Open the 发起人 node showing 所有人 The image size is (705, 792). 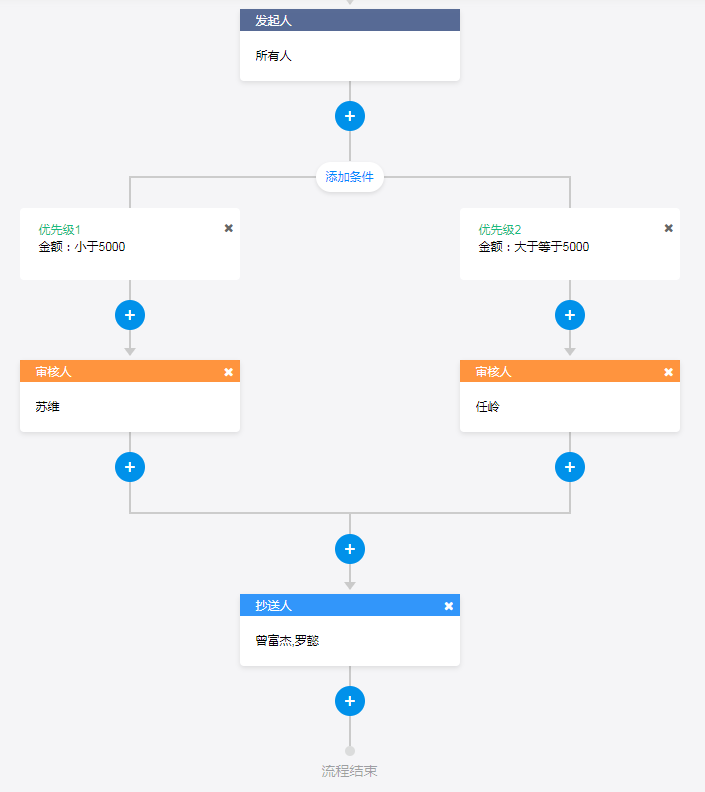pyautogui.click(x=350, y=56)
